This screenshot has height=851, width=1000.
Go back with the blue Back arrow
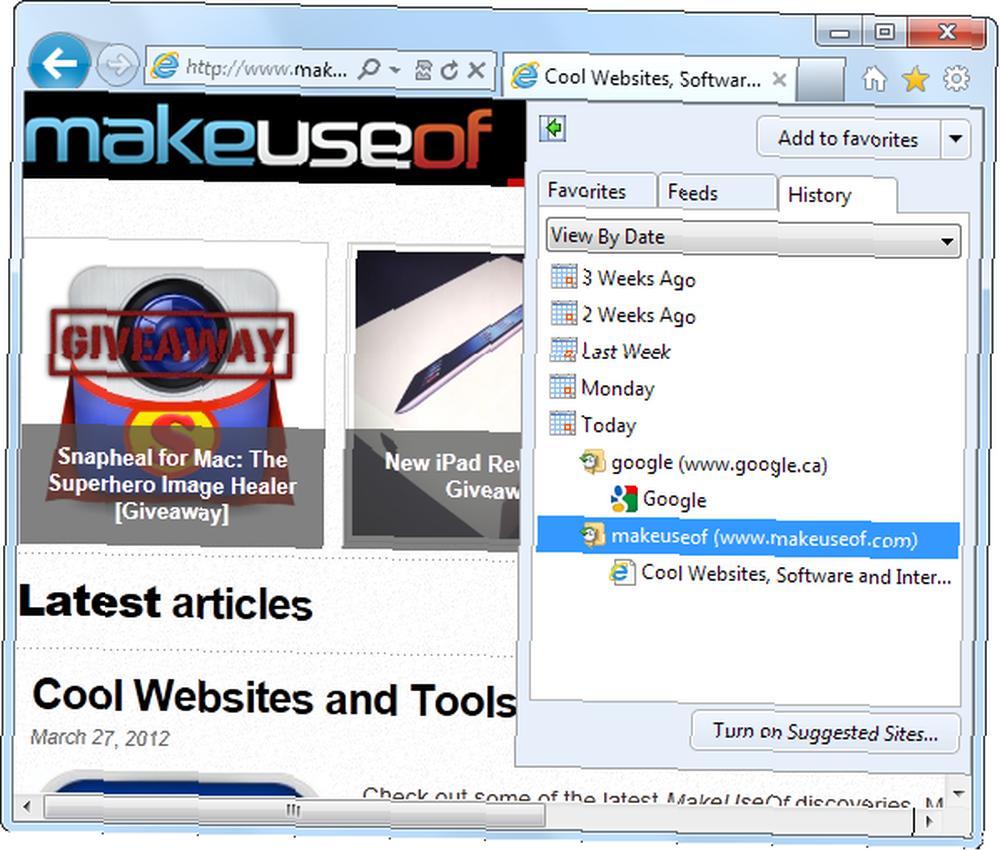point(59,63)
